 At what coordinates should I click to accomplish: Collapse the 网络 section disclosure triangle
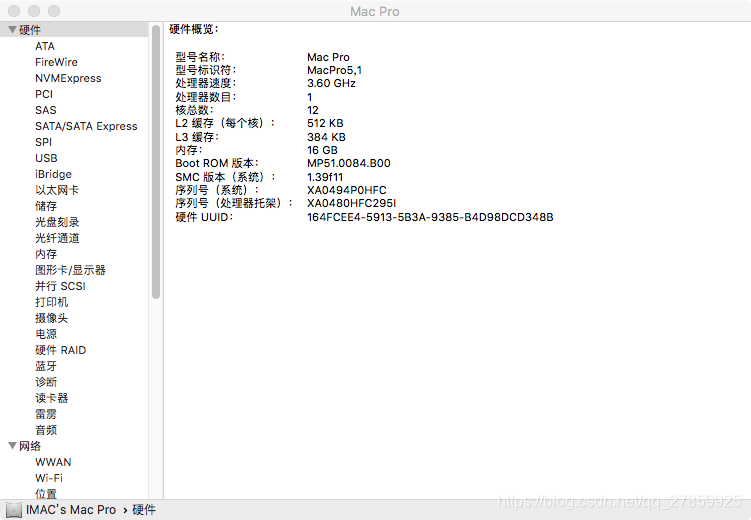(x=12, y=446)
